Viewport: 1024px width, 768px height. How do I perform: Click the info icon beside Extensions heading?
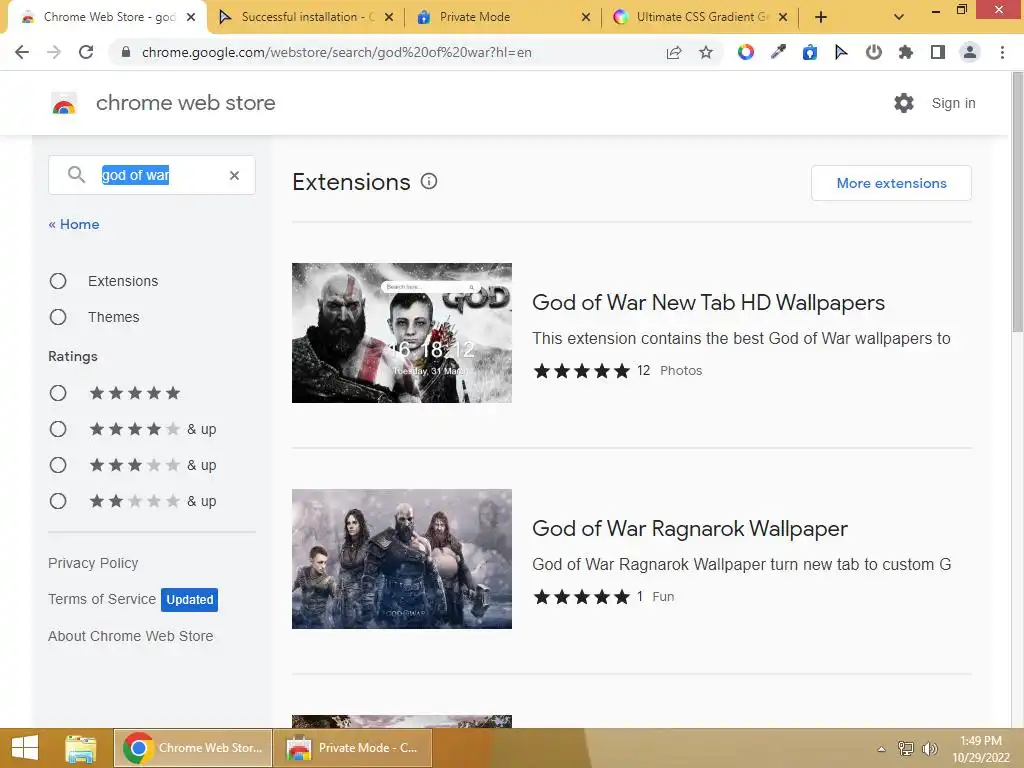tap(428, 182)
